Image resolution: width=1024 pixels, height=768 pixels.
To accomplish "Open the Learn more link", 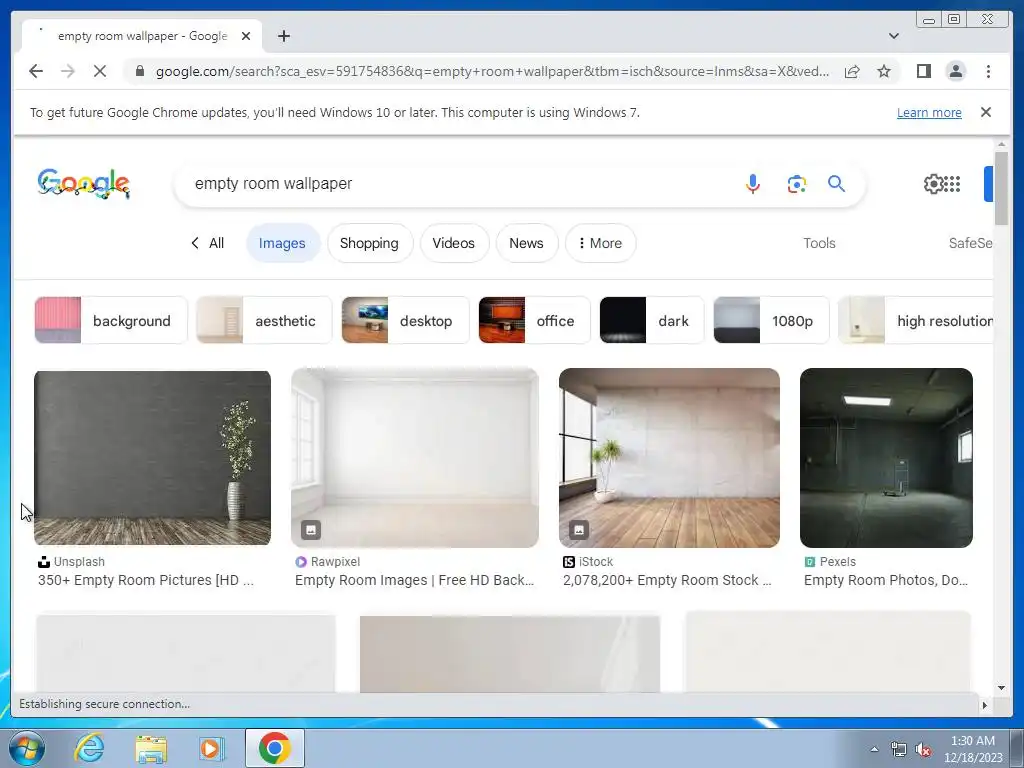I will point(929,112).
